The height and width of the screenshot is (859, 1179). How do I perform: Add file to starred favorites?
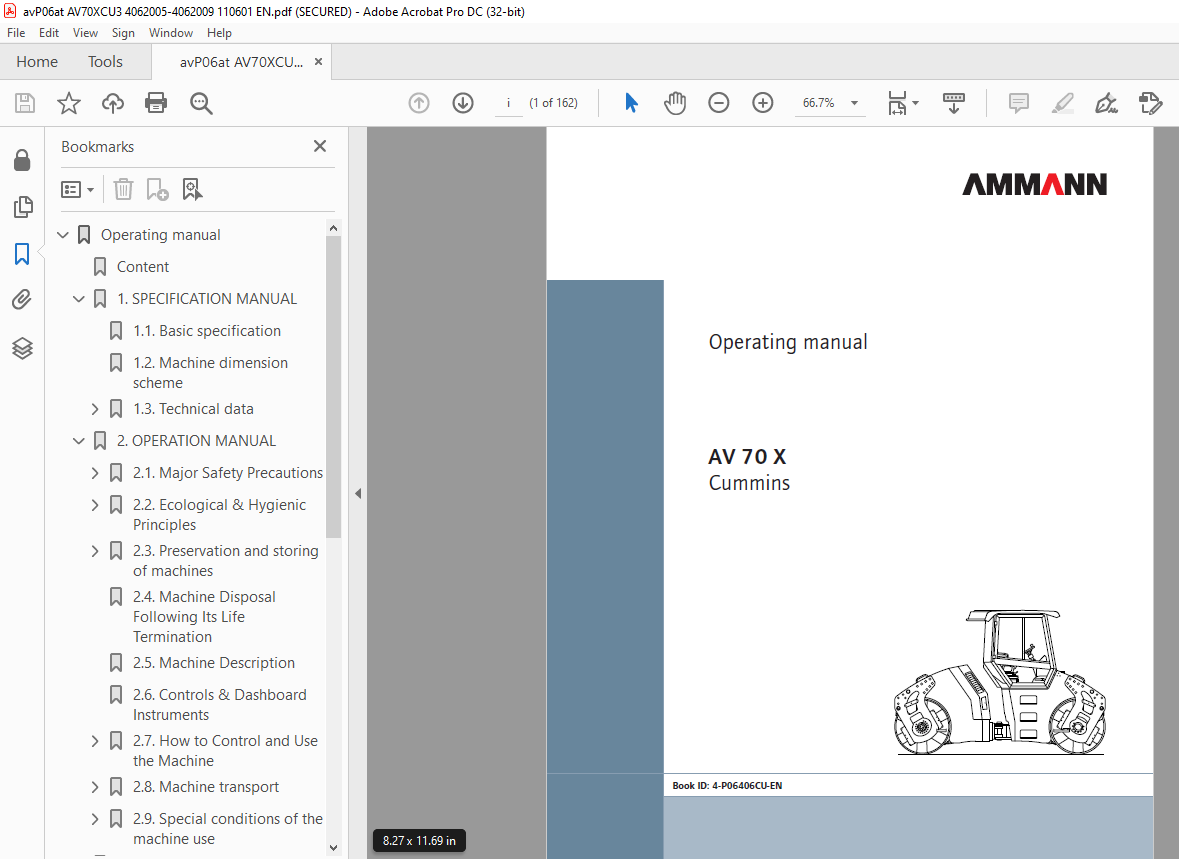click(x=68, y=103)
